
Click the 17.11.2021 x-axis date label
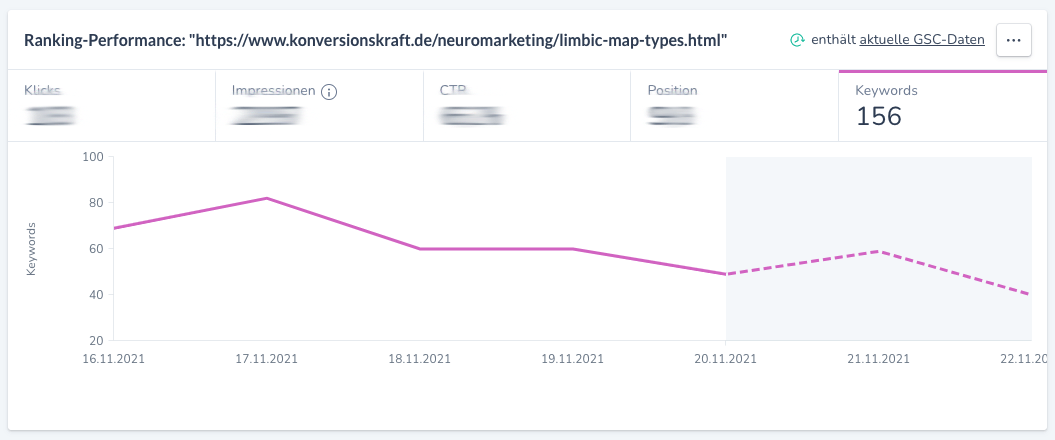point(267,359)
